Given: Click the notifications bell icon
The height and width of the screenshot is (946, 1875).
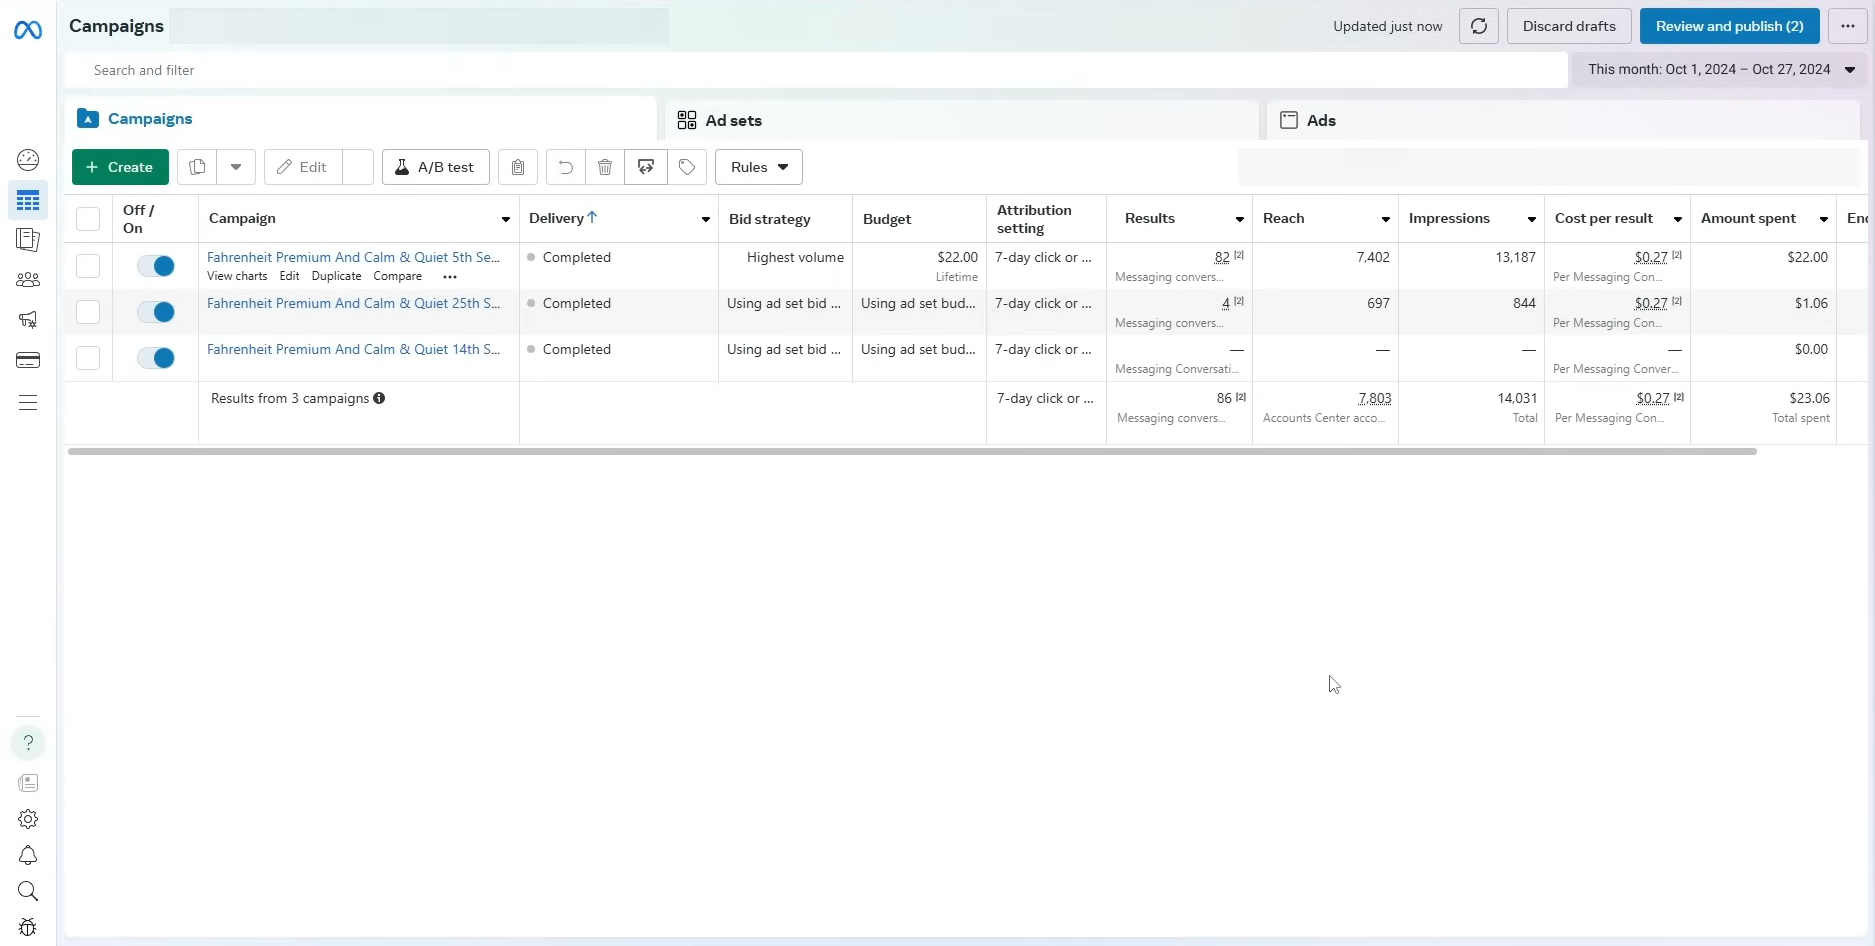Looking at the screenshot, I should click(28, 856).
